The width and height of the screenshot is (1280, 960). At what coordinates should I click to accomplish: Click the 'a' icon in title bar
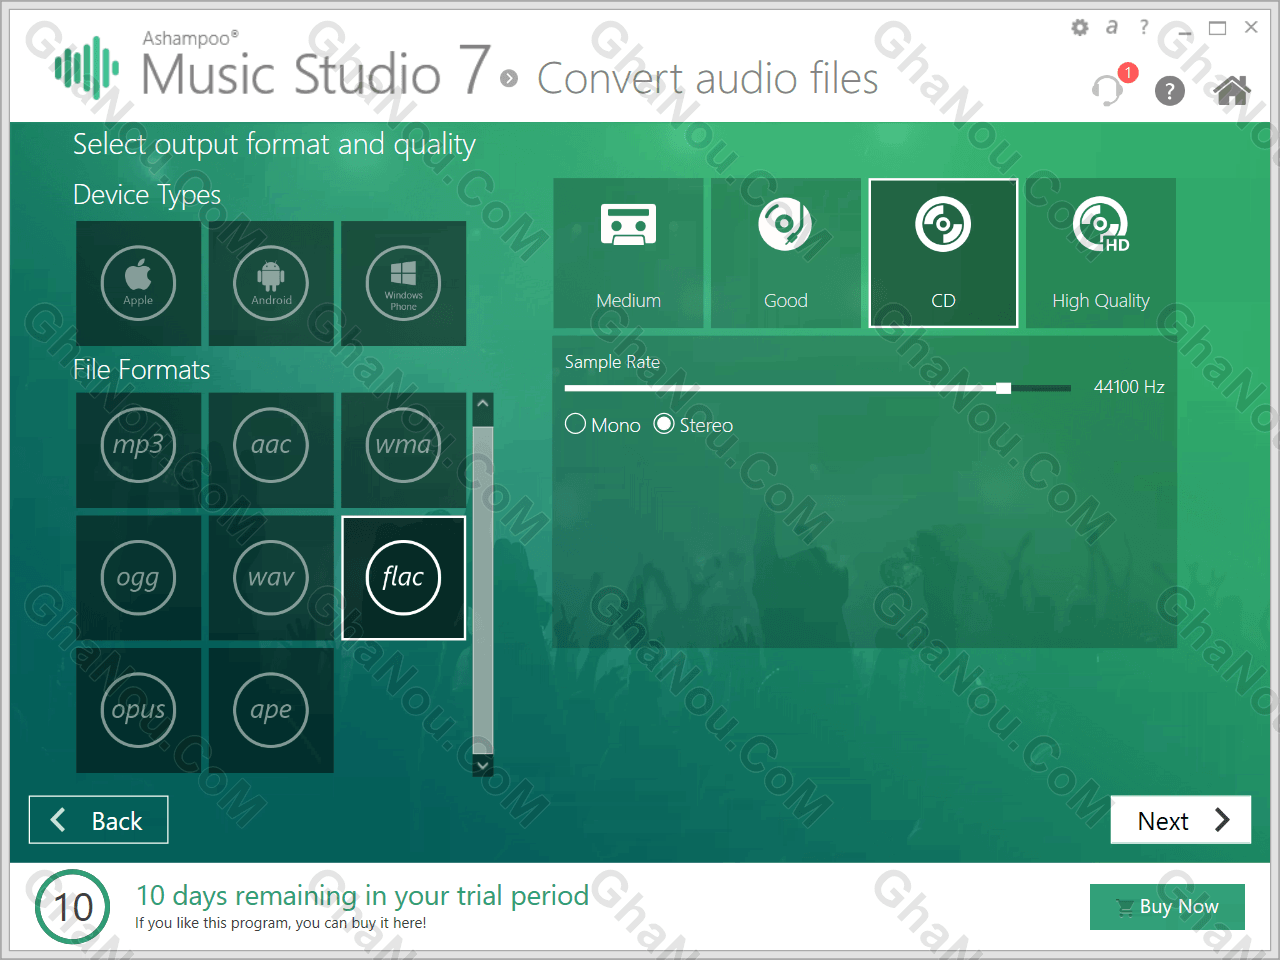pyautogui.click(x=1112, y=28)
